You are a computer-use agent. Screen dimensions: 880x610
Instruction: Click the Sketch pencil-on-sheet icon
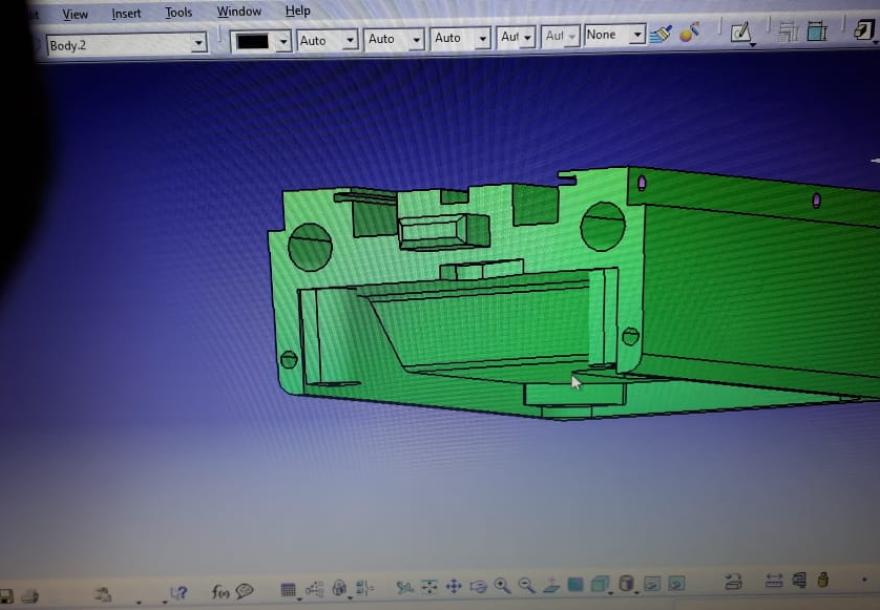tap(741, 32)
